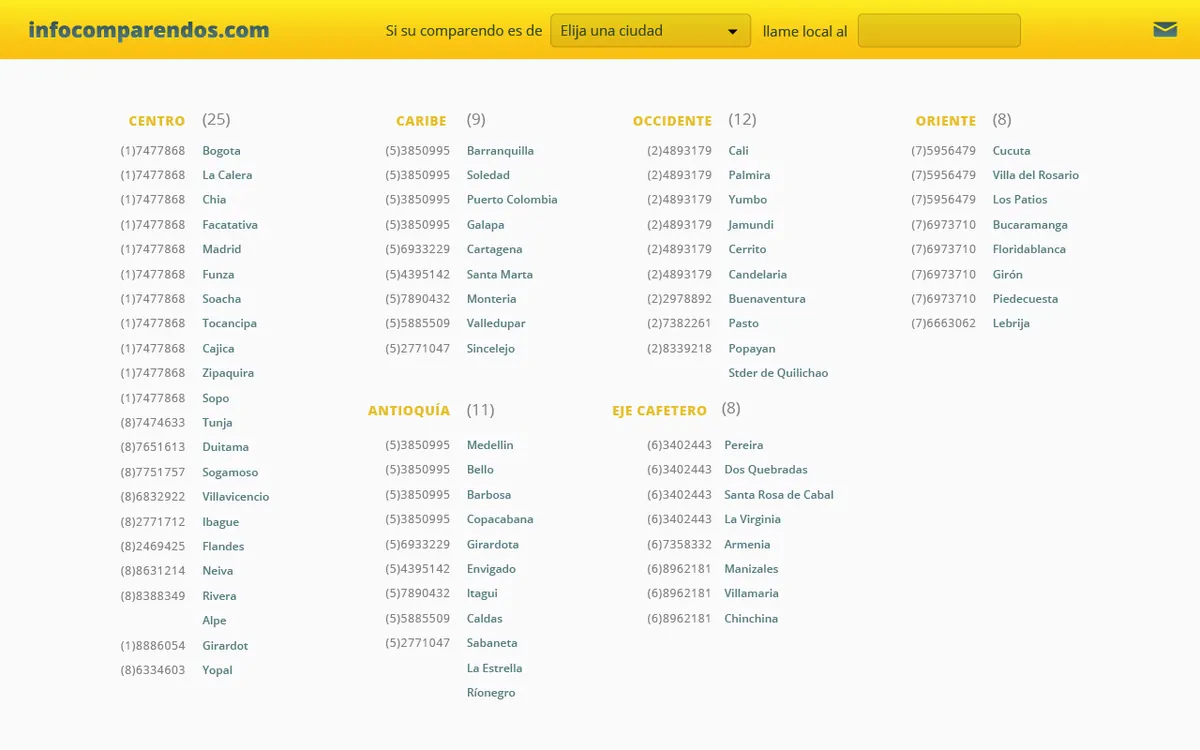Click phone number (8)7474633 beside Tunja
Image resolution: width=1200 pixels, height=750 pixels.
click(x=153, y=423)
